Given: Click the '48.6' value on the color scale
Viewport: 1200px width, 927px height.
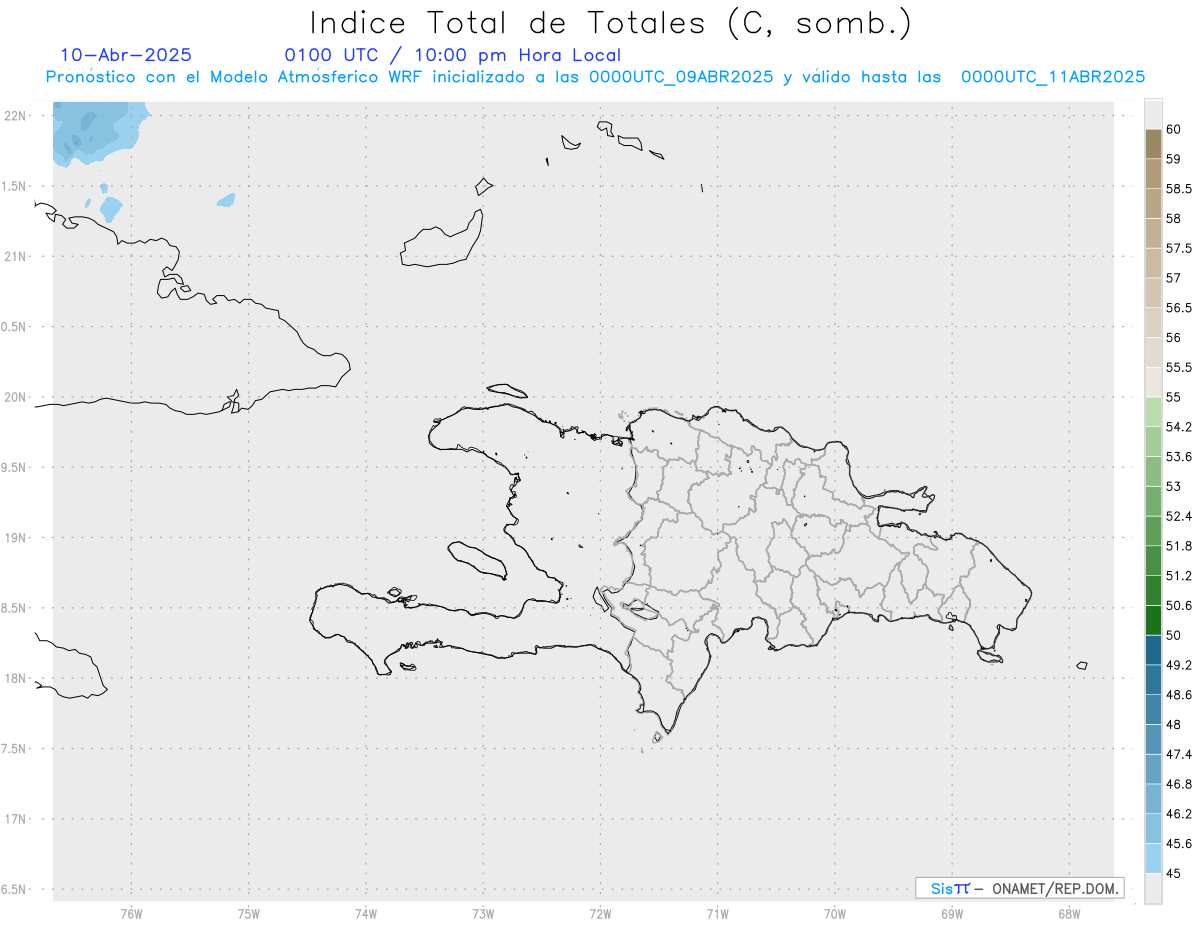Looking at the screenshot, I should pos(1178,695).
